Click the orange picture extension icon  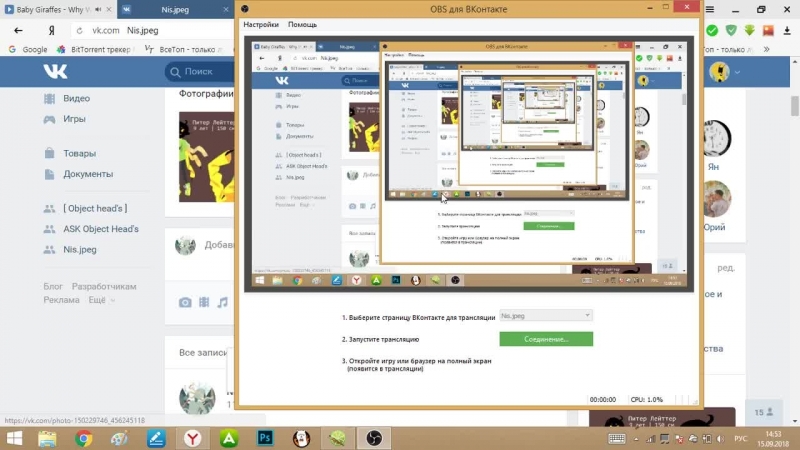768,31
